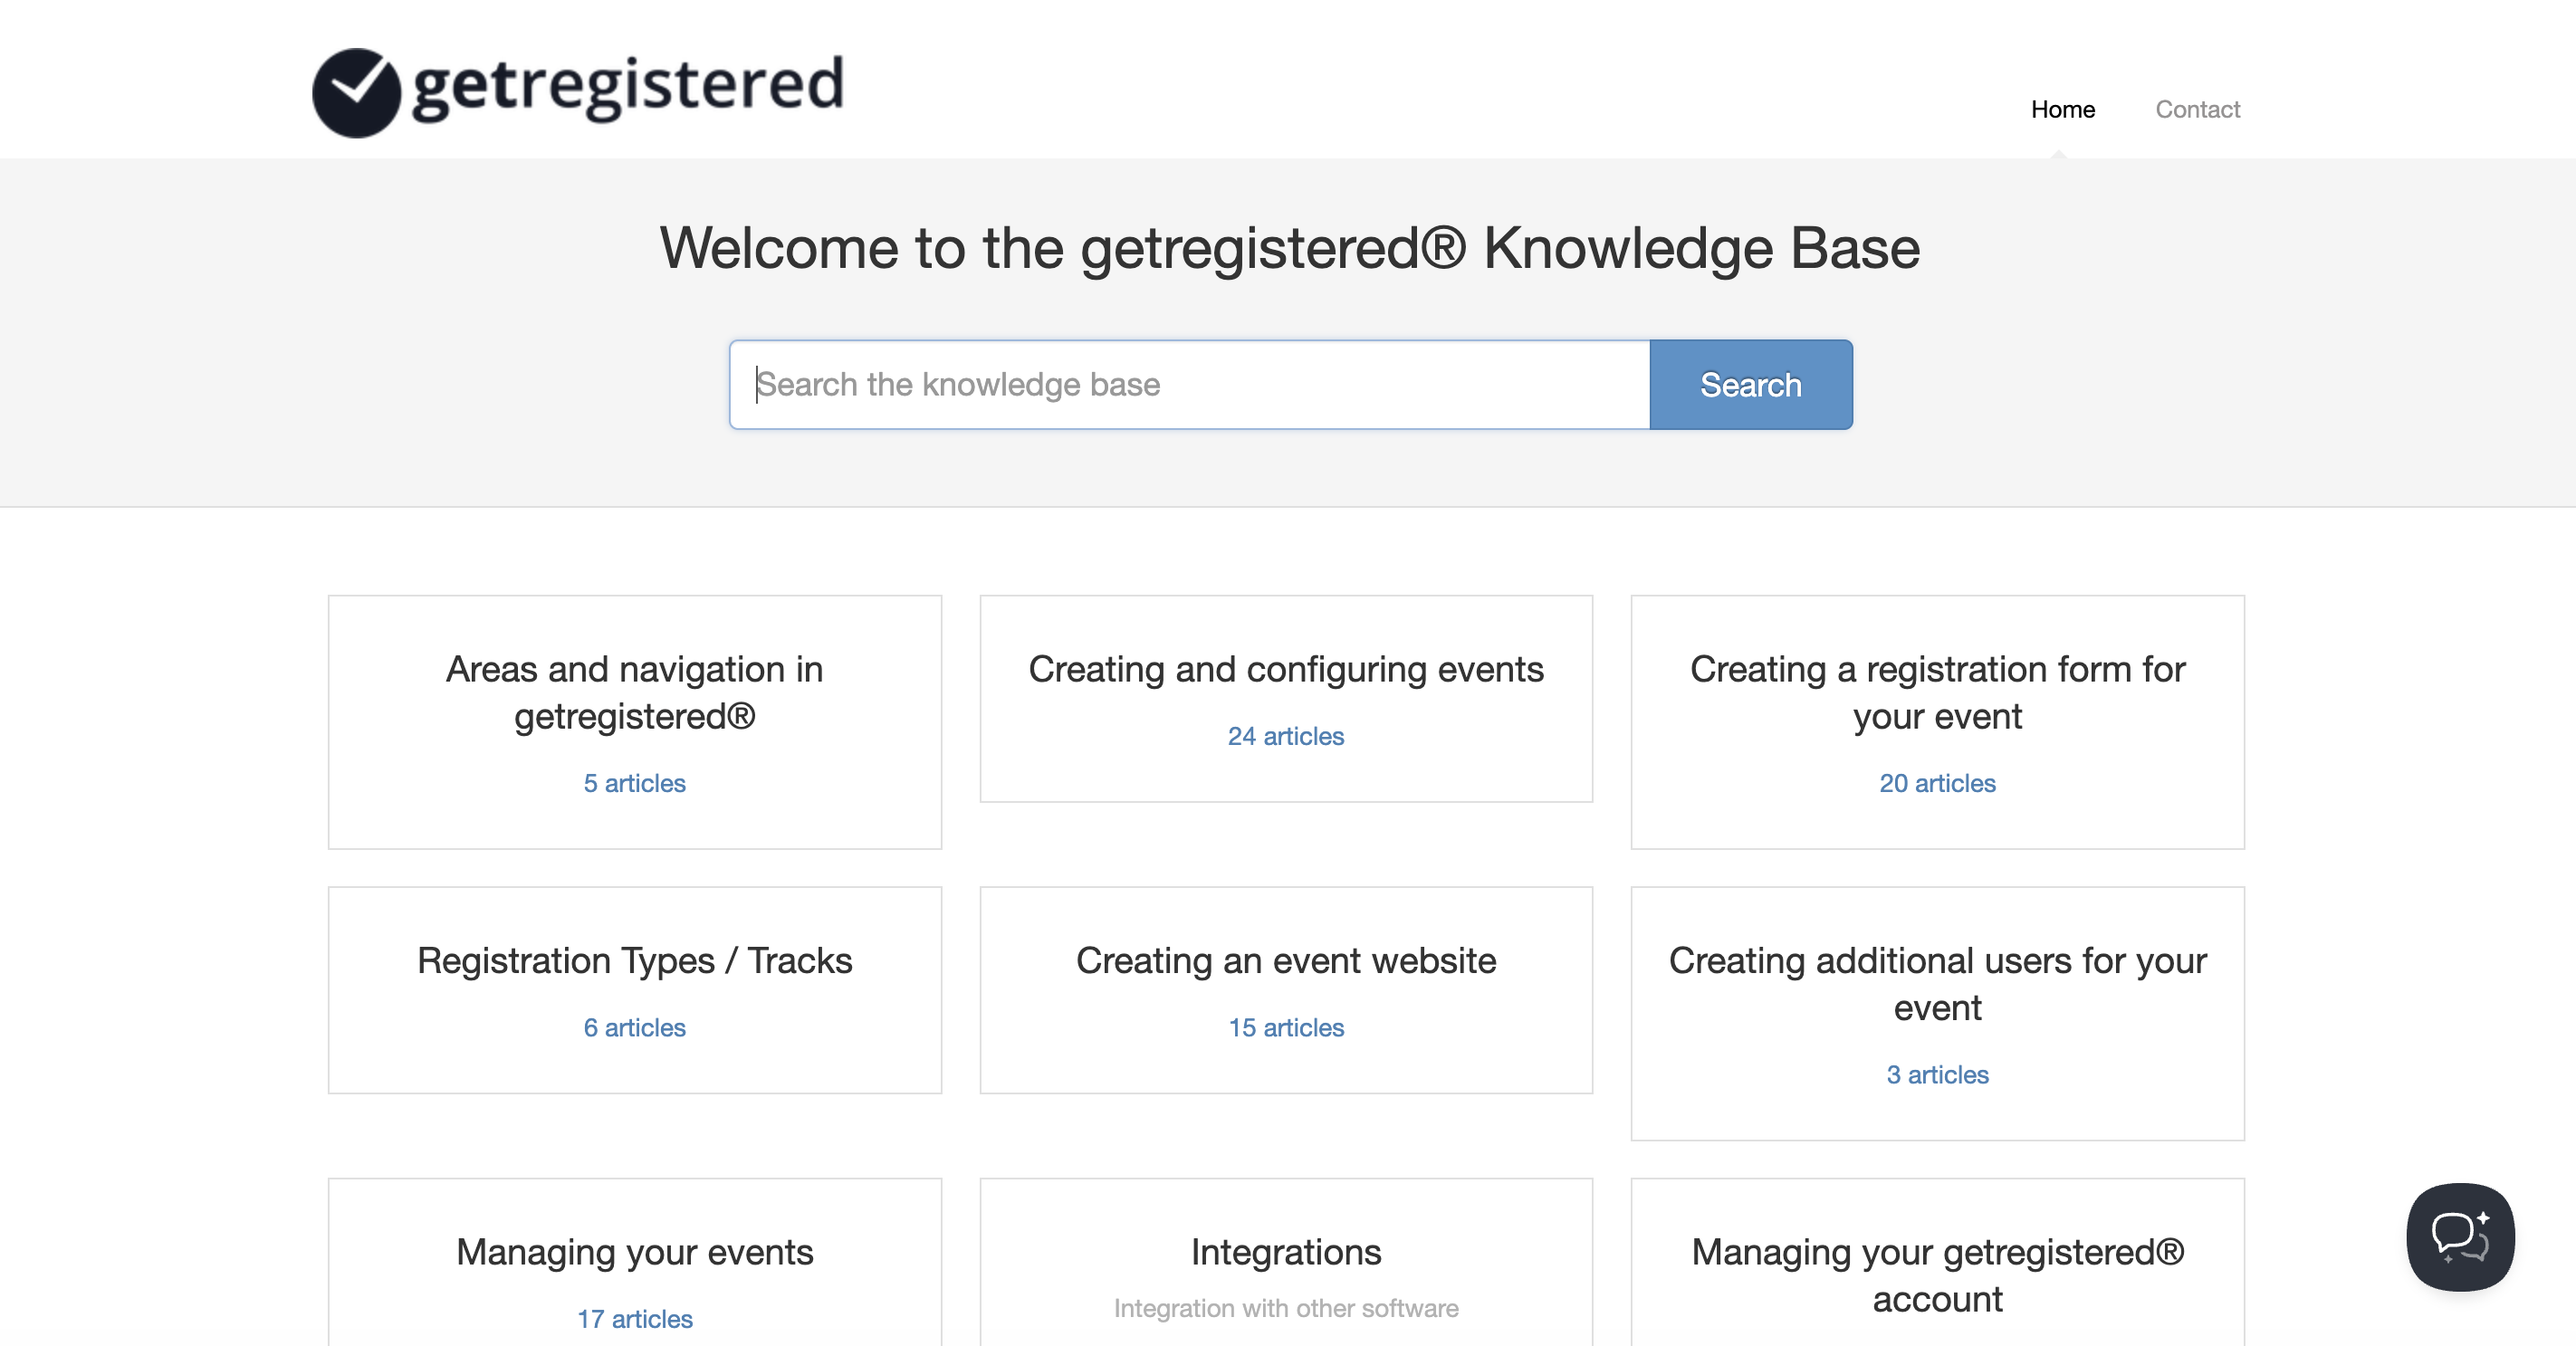Open Managing your getregistered account category
Viewport: 2576px width, 1346px height.
[x=1936, y=1275]
